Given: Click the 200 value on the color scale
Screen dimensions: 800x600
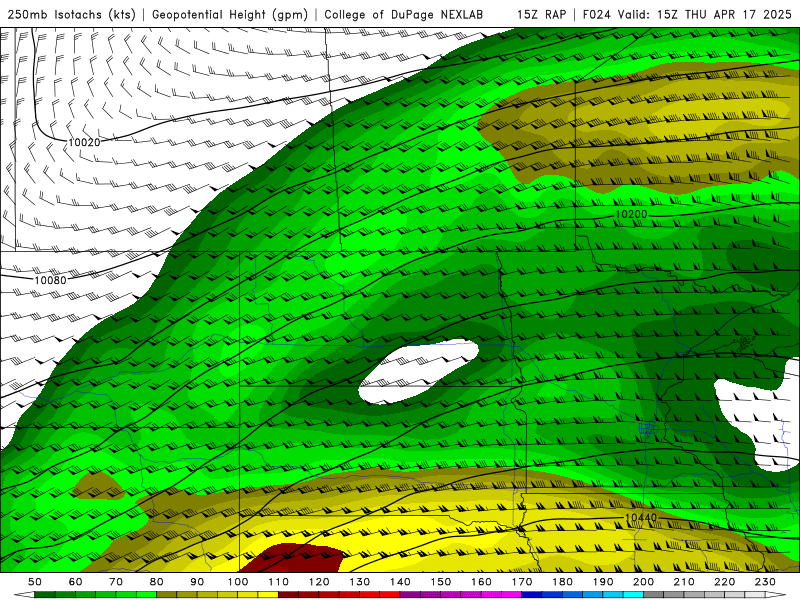Looking at the screenshot, I should (643, 582).
